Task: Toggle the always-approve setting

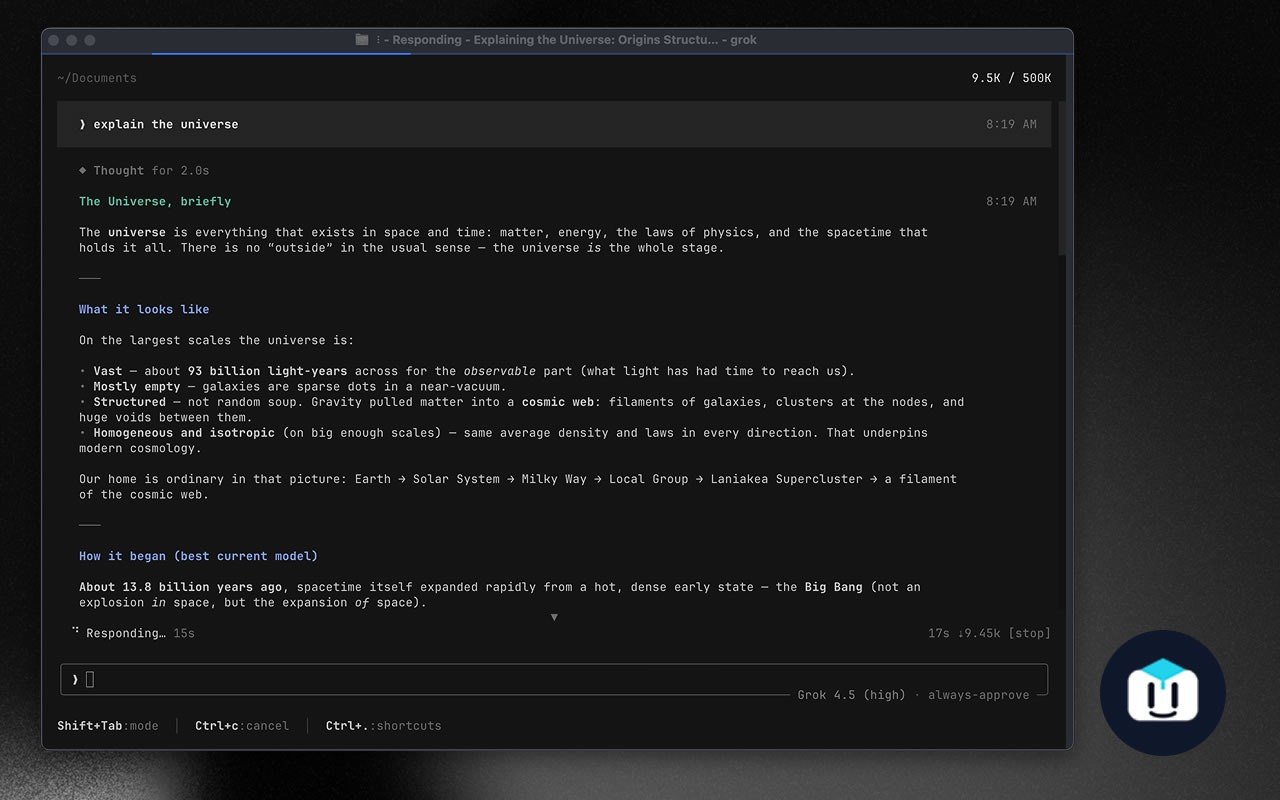Action: click(978, 695)
